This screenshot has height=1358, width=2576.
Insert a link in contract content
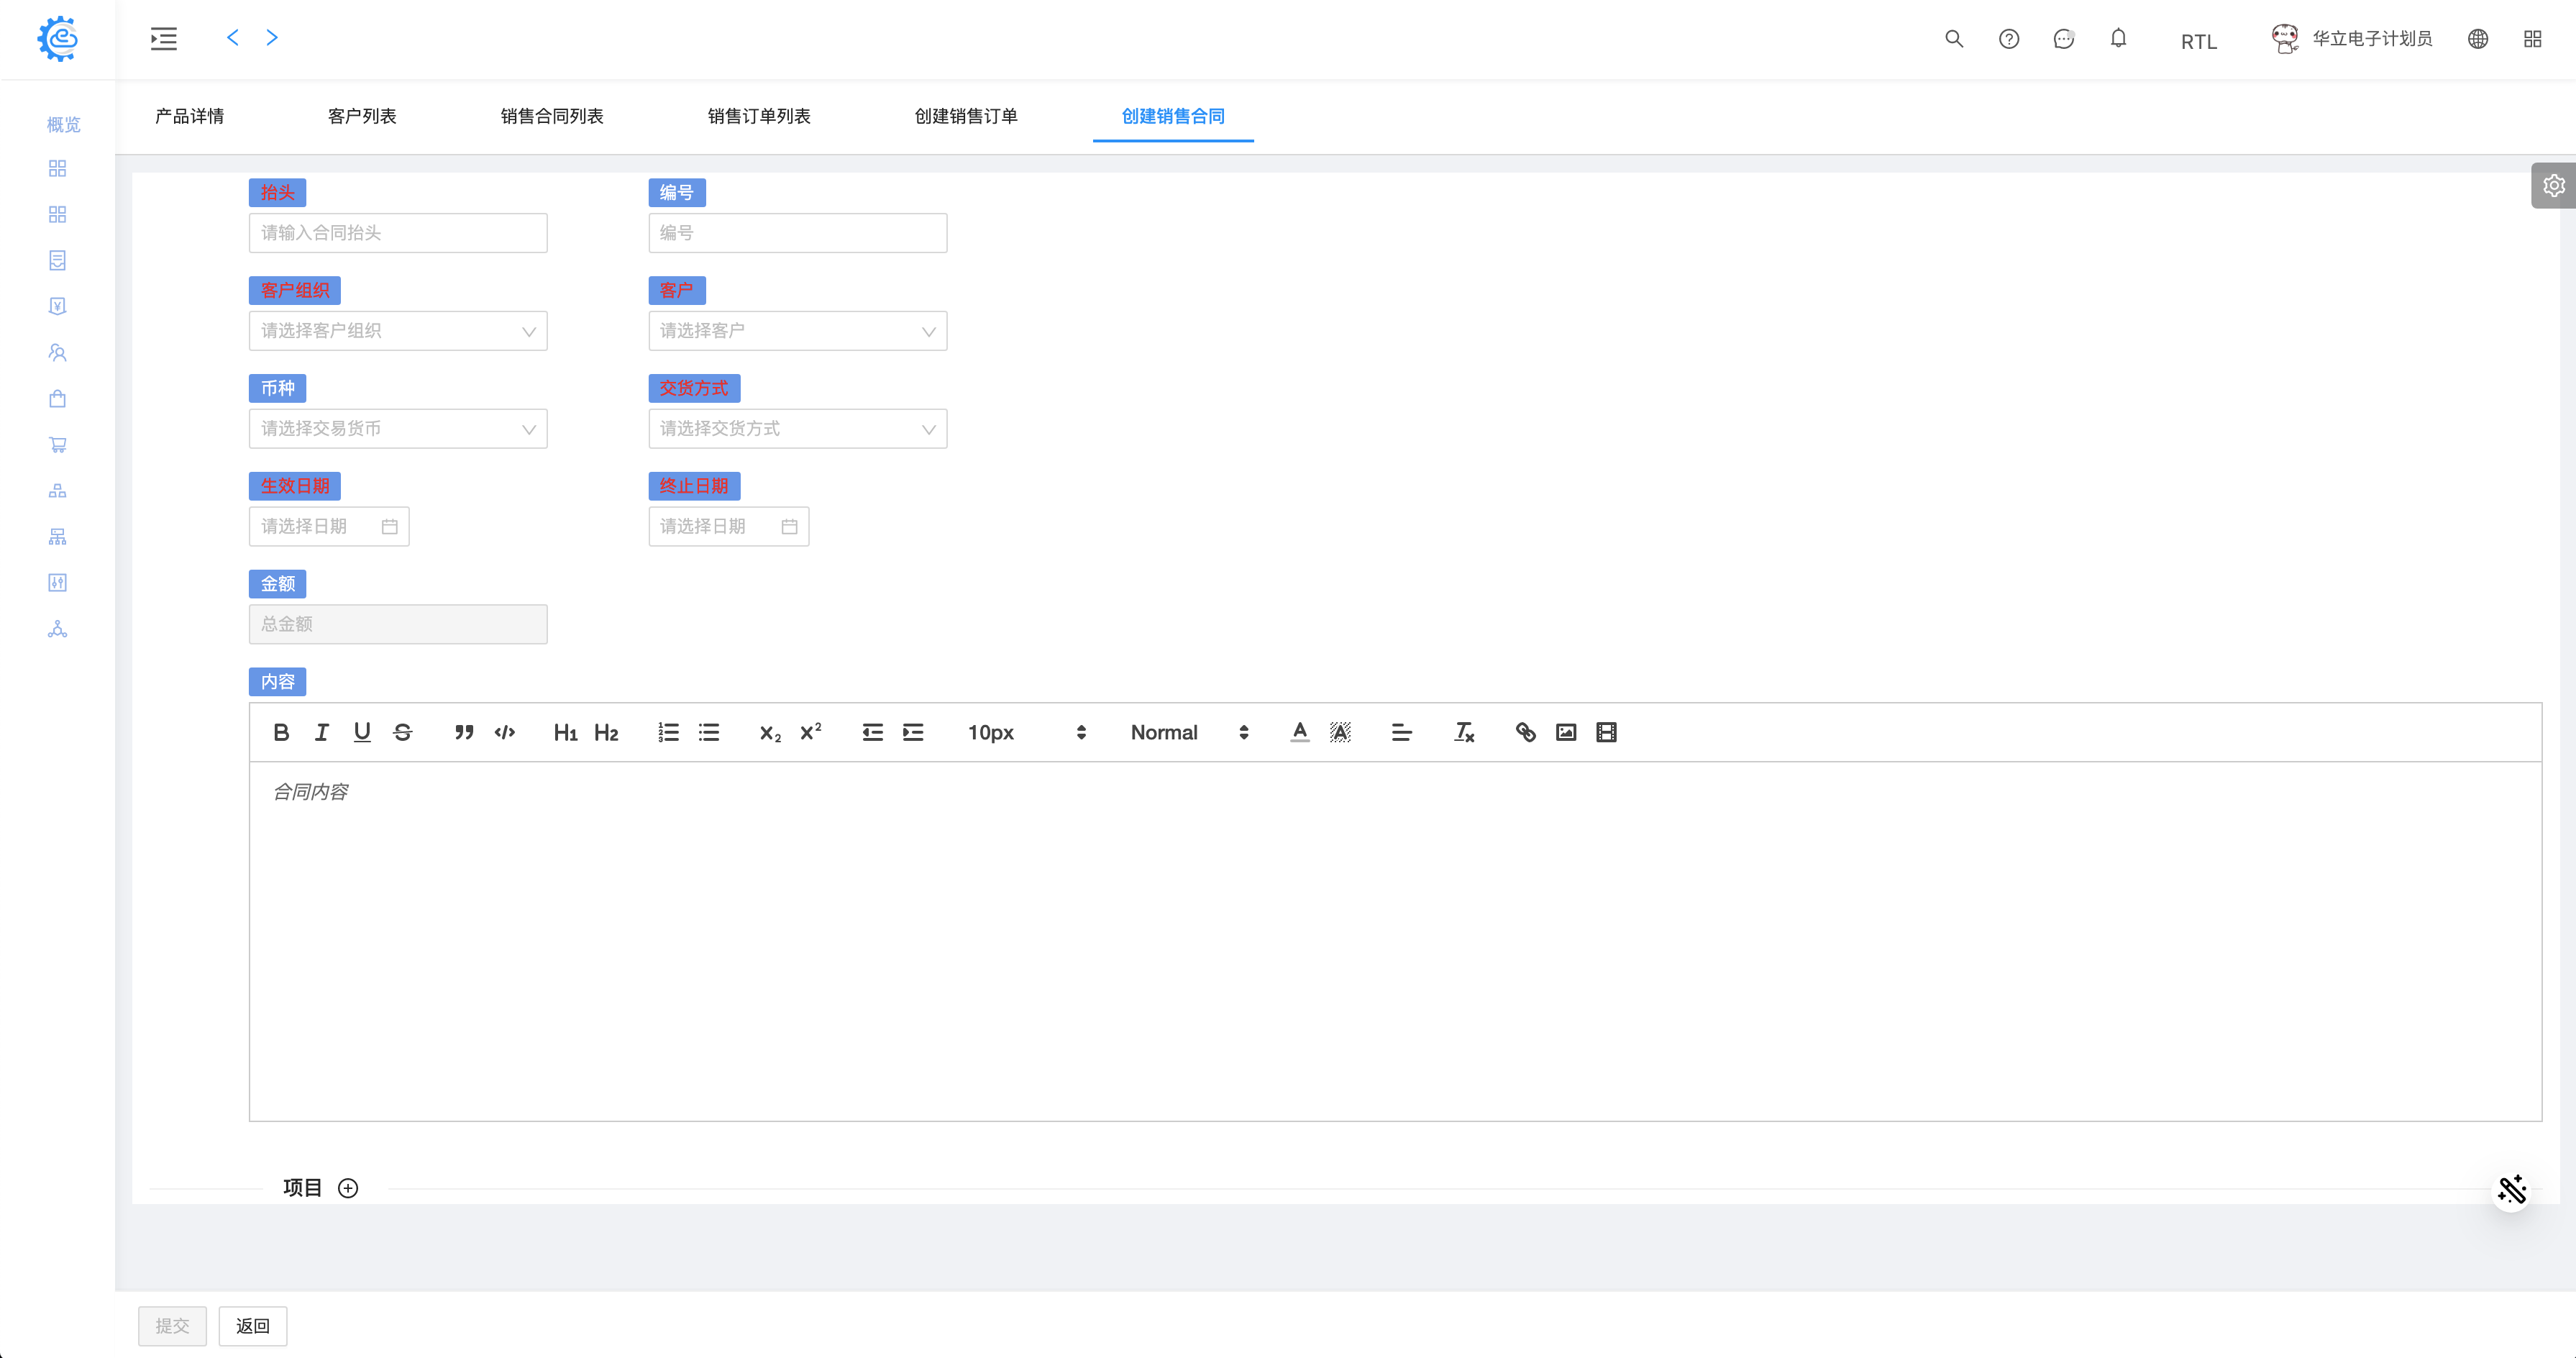coord(1525,732)
